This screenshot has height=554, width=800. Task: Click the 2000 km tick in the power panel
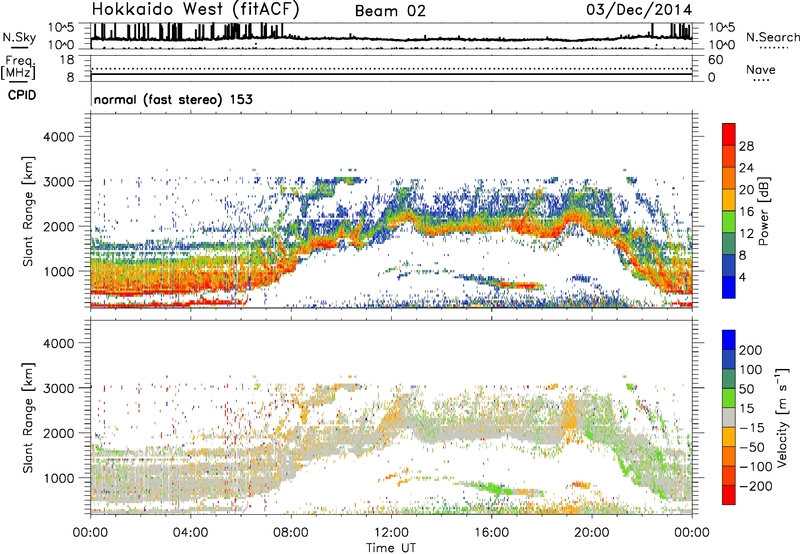pos(59,226)
